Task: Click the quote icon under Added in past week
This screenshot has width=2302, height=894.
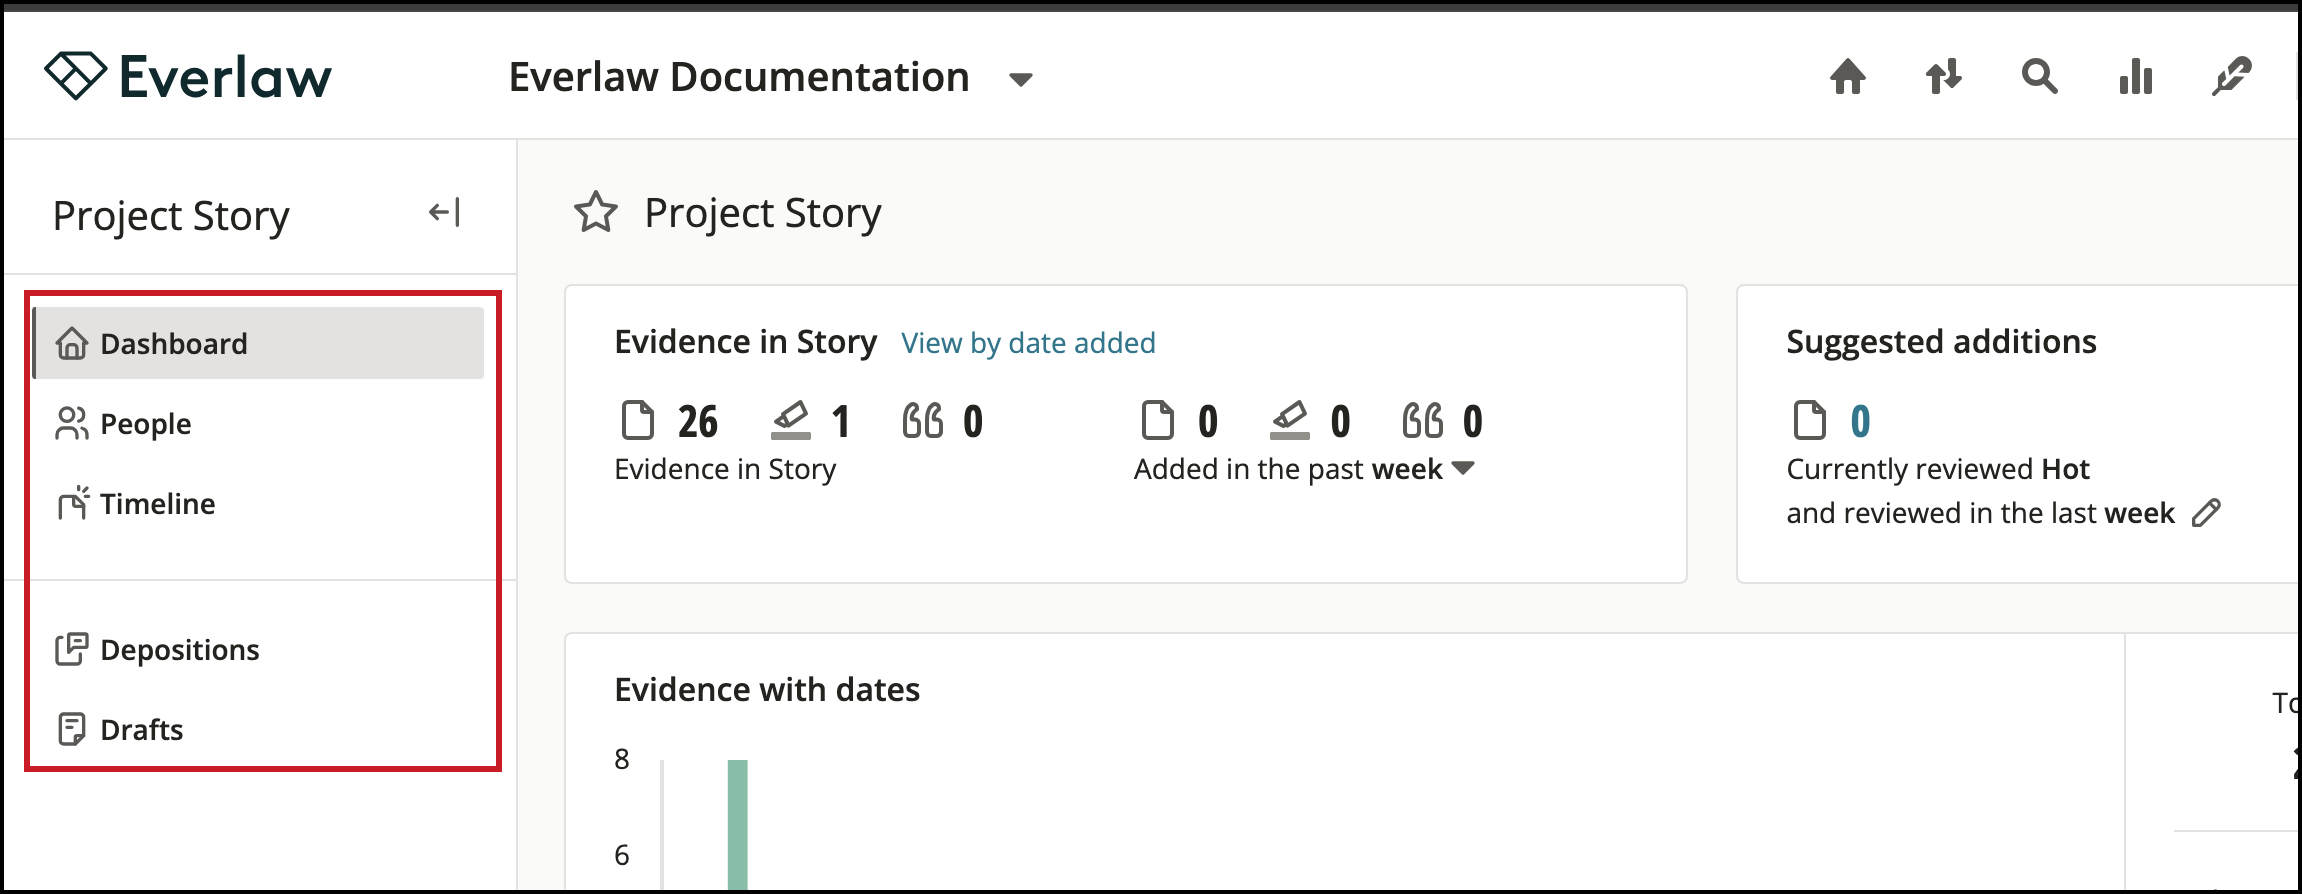Action: point(1422,421)
